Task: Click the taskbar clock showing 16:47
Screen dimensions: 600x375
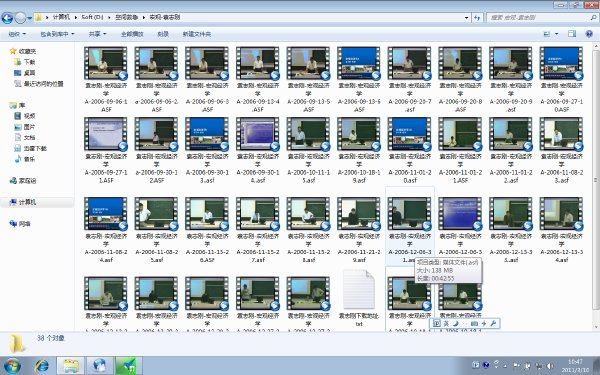Action: click(575, 366)
